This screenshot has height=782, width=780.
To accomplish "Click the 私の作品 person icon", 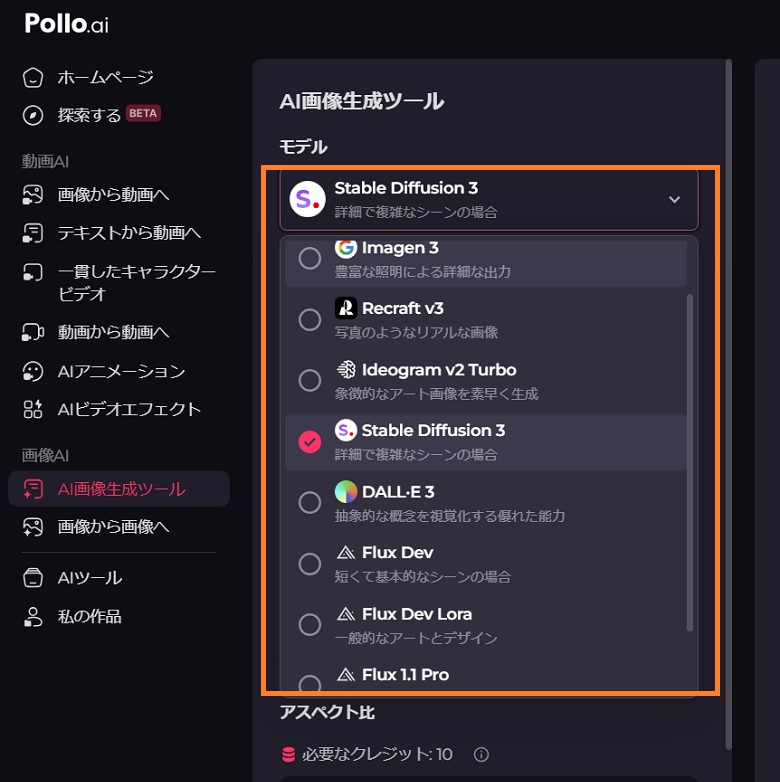I will [x=33, y=616].
